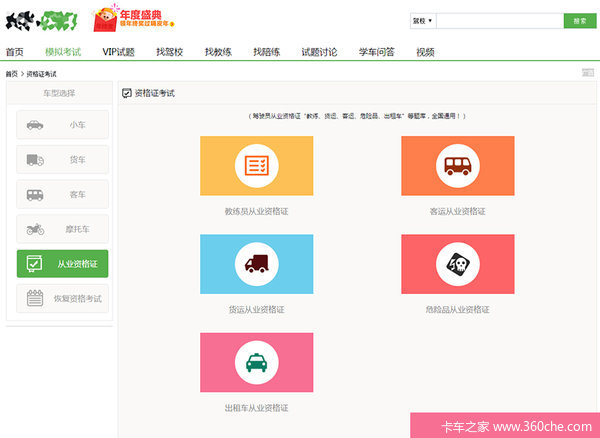600x438 pixels.
Task: Open the 找教练 nav item
Action: pos(218,52)
